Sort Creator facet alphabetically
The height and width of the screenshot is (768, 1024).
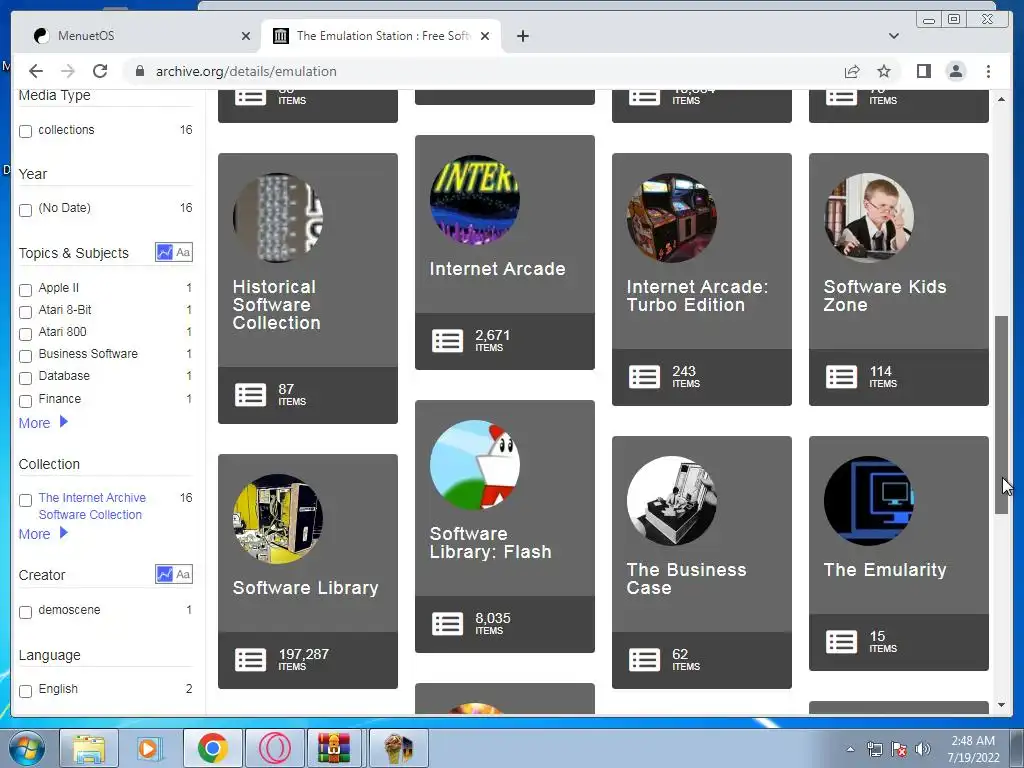point(184,574)
